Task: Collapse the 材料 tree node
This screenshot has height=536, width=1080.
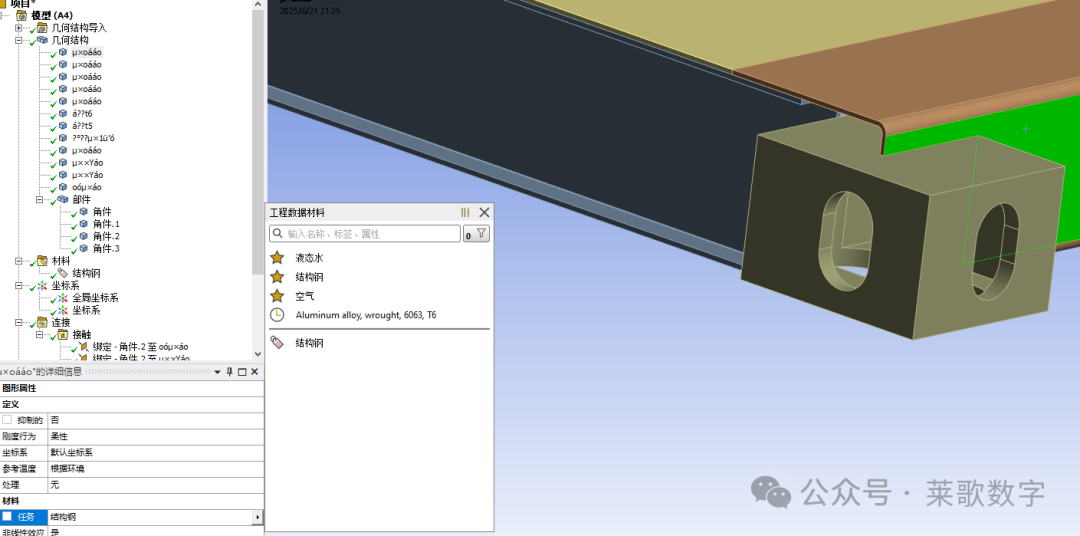Action: pos(19,261)
